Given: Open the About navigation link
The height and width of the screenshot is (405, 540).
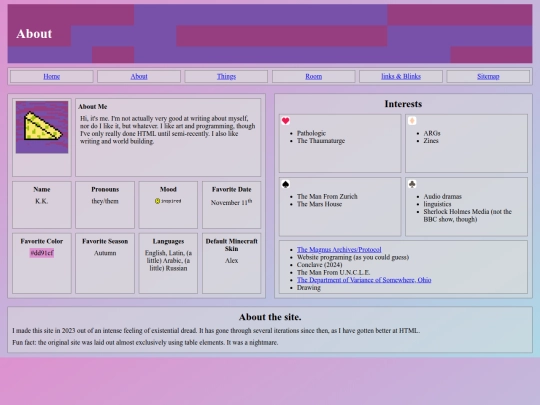Looking at the screenshot, I should coord(139,76).
